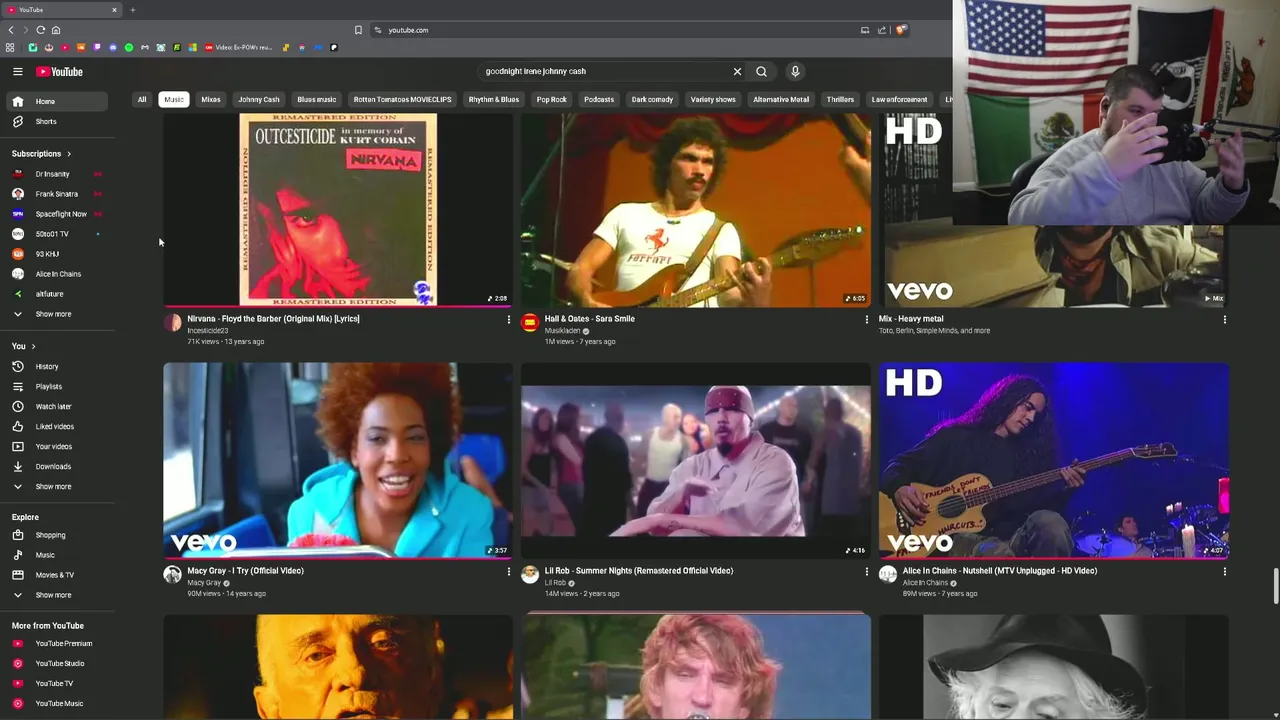This screenshot has height=720, width=1280.
Task: Play the Hall & Oates Sara Smile thumbnail
Action: [696, 209]
